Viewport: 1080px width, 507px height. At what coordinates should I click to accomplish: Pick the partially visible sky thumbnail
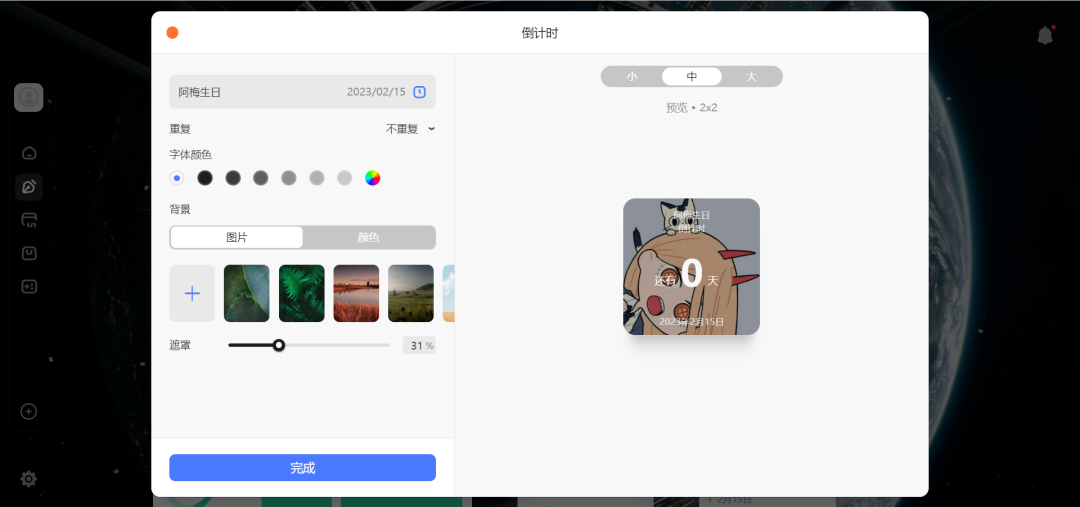click(x=448, y=293)
